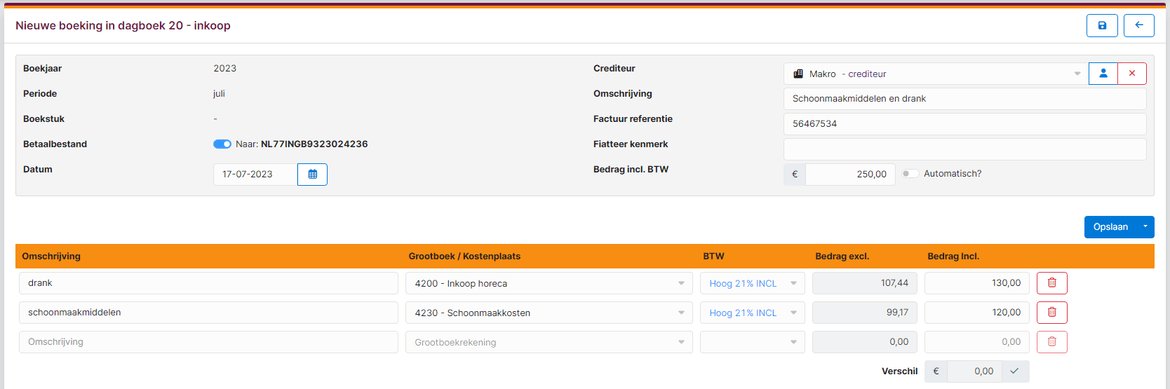The width and height of the screenshot is (1170, 389).
Task: Click Bedrag excl. 99,17 field
Action: [x=864, y=313]
